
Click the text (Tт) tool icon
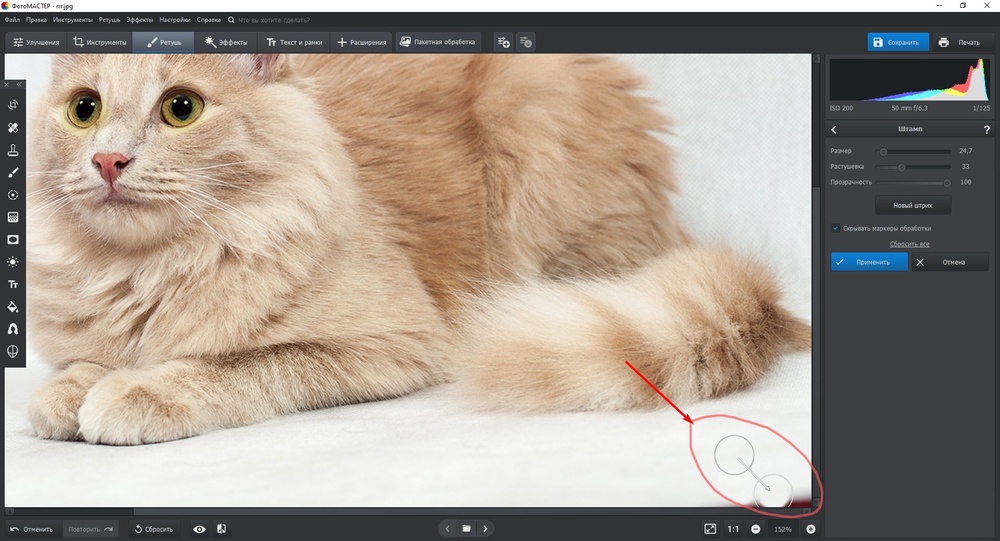[x=13, y=285]
